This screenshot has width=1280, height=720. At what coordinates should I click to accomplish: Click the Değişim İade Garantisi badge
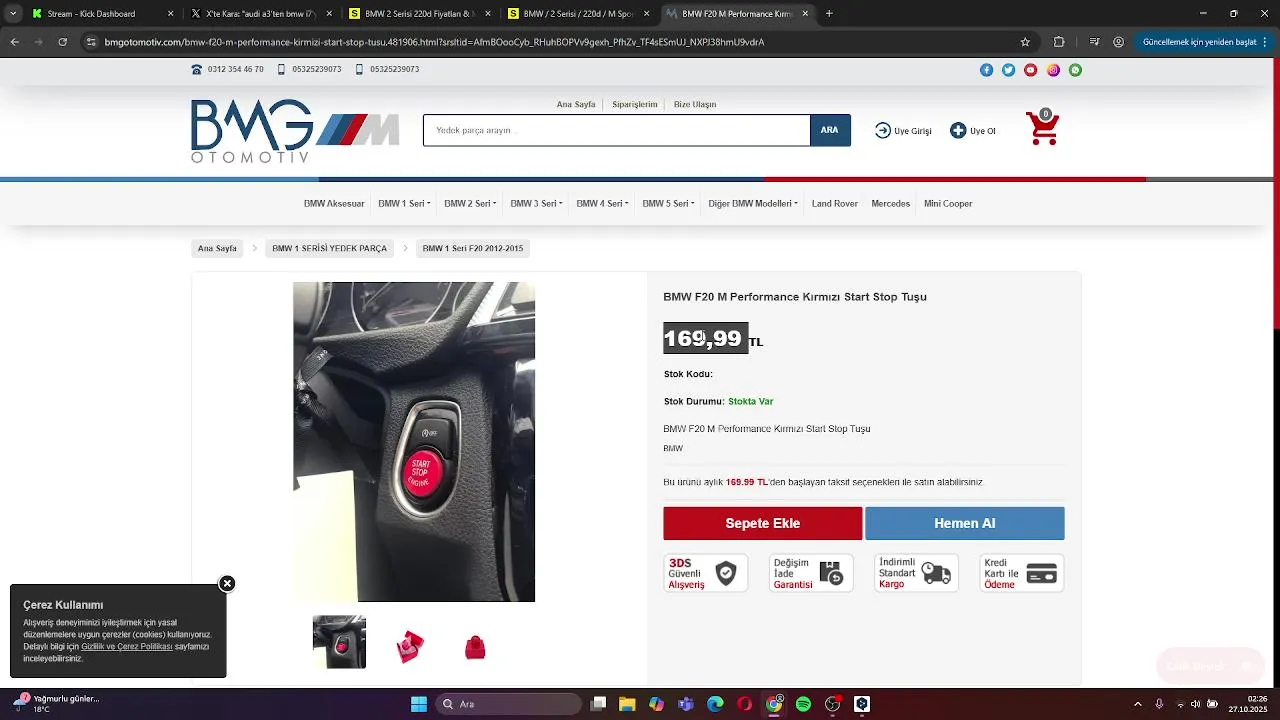[x=811, y=573]
